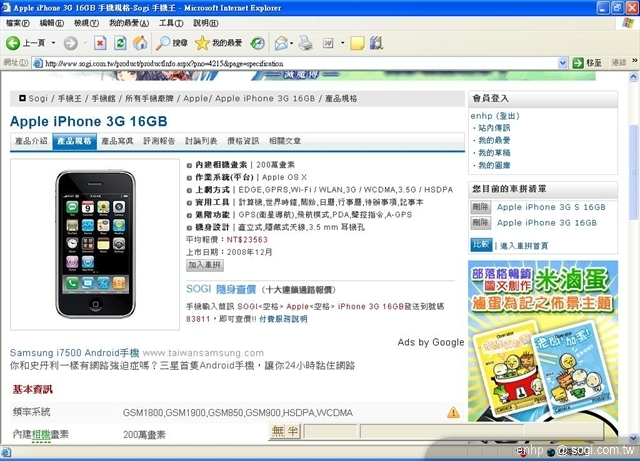Open the History clock icon
The height and width of the screenshot is (461, 640).
tap(258, 43)
